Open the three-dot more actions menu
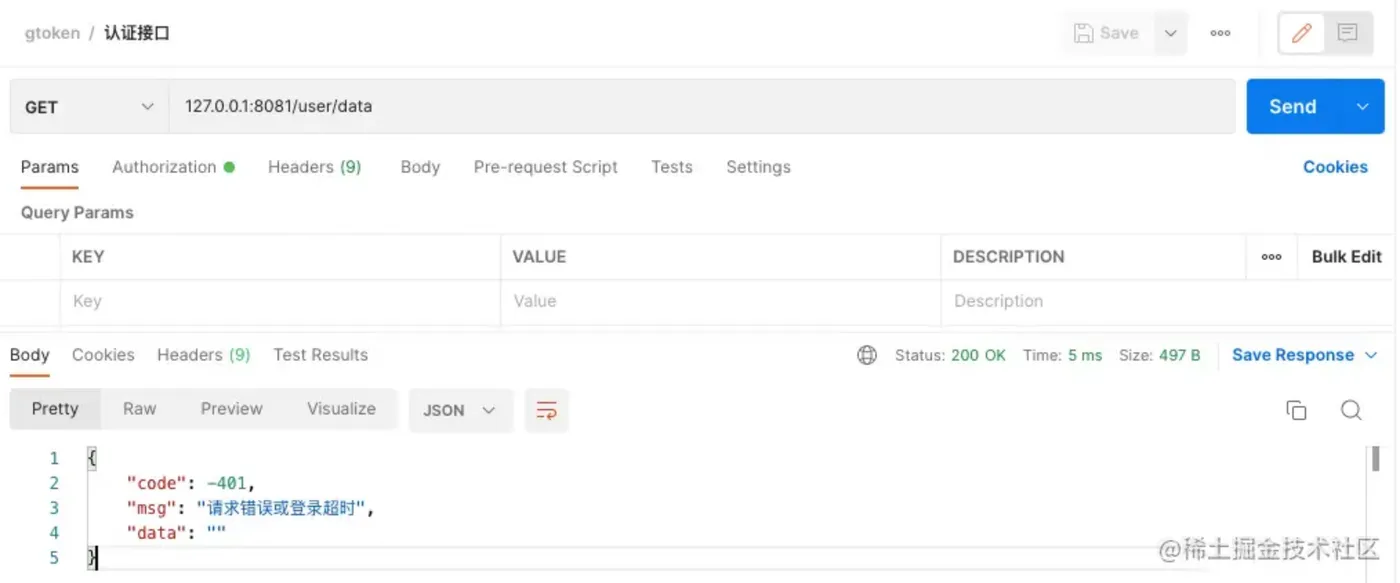Image resolution: width=1400 pixels, height=583 pixels. point(1220,33)
